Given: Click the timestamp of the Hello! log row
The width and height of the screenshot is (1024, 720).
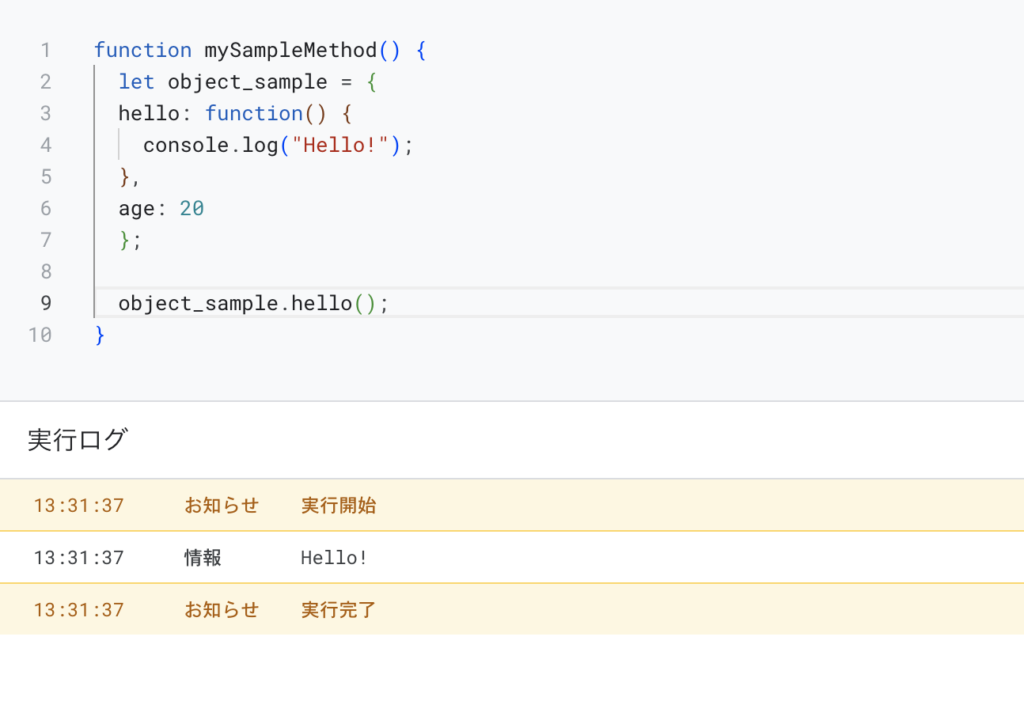Looking at the screenshot, I should pos(78,558).
